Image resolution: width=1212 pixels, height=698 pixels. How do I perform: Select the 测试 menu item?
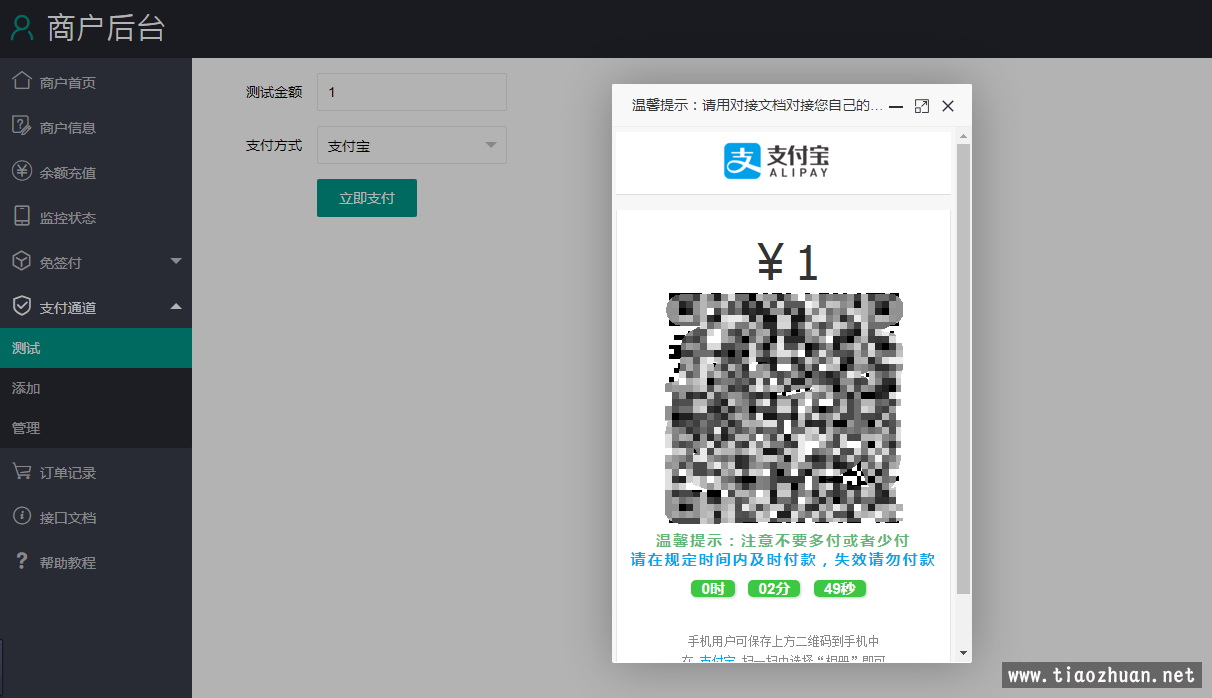click(x=96, y=348)
